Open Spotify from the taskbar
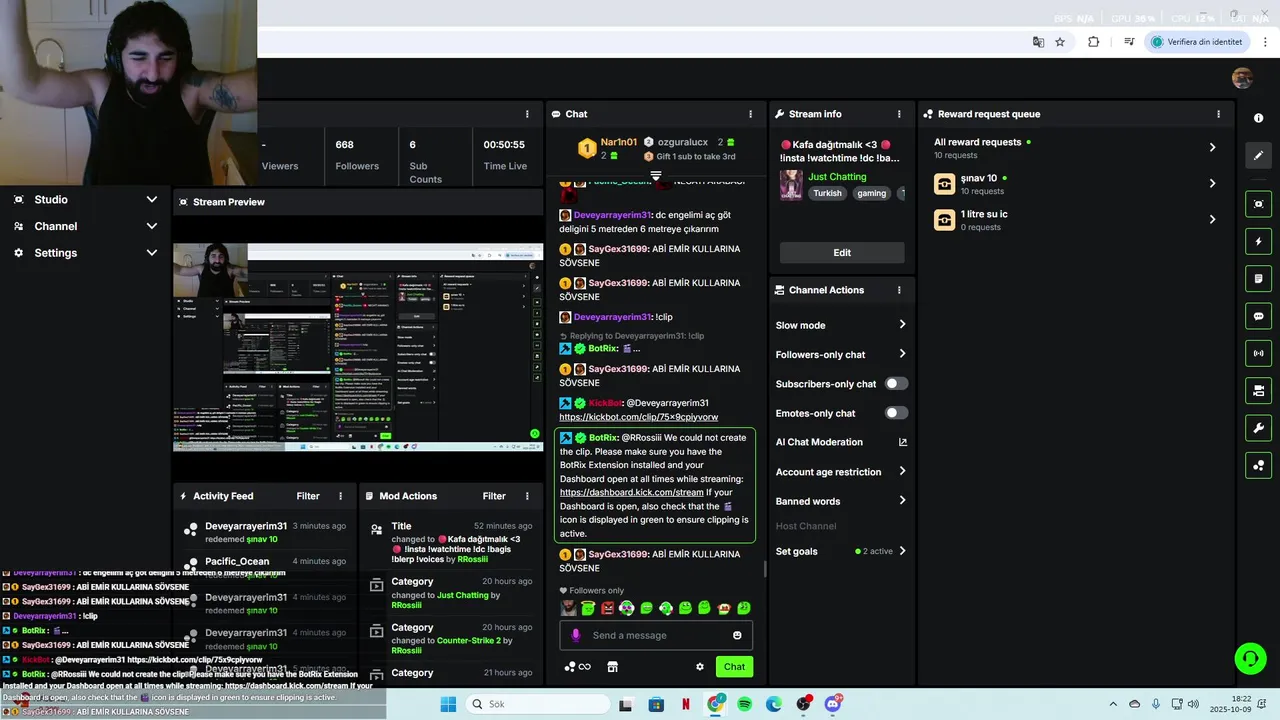The image size is (1280, 720). [x=744, y=704]
